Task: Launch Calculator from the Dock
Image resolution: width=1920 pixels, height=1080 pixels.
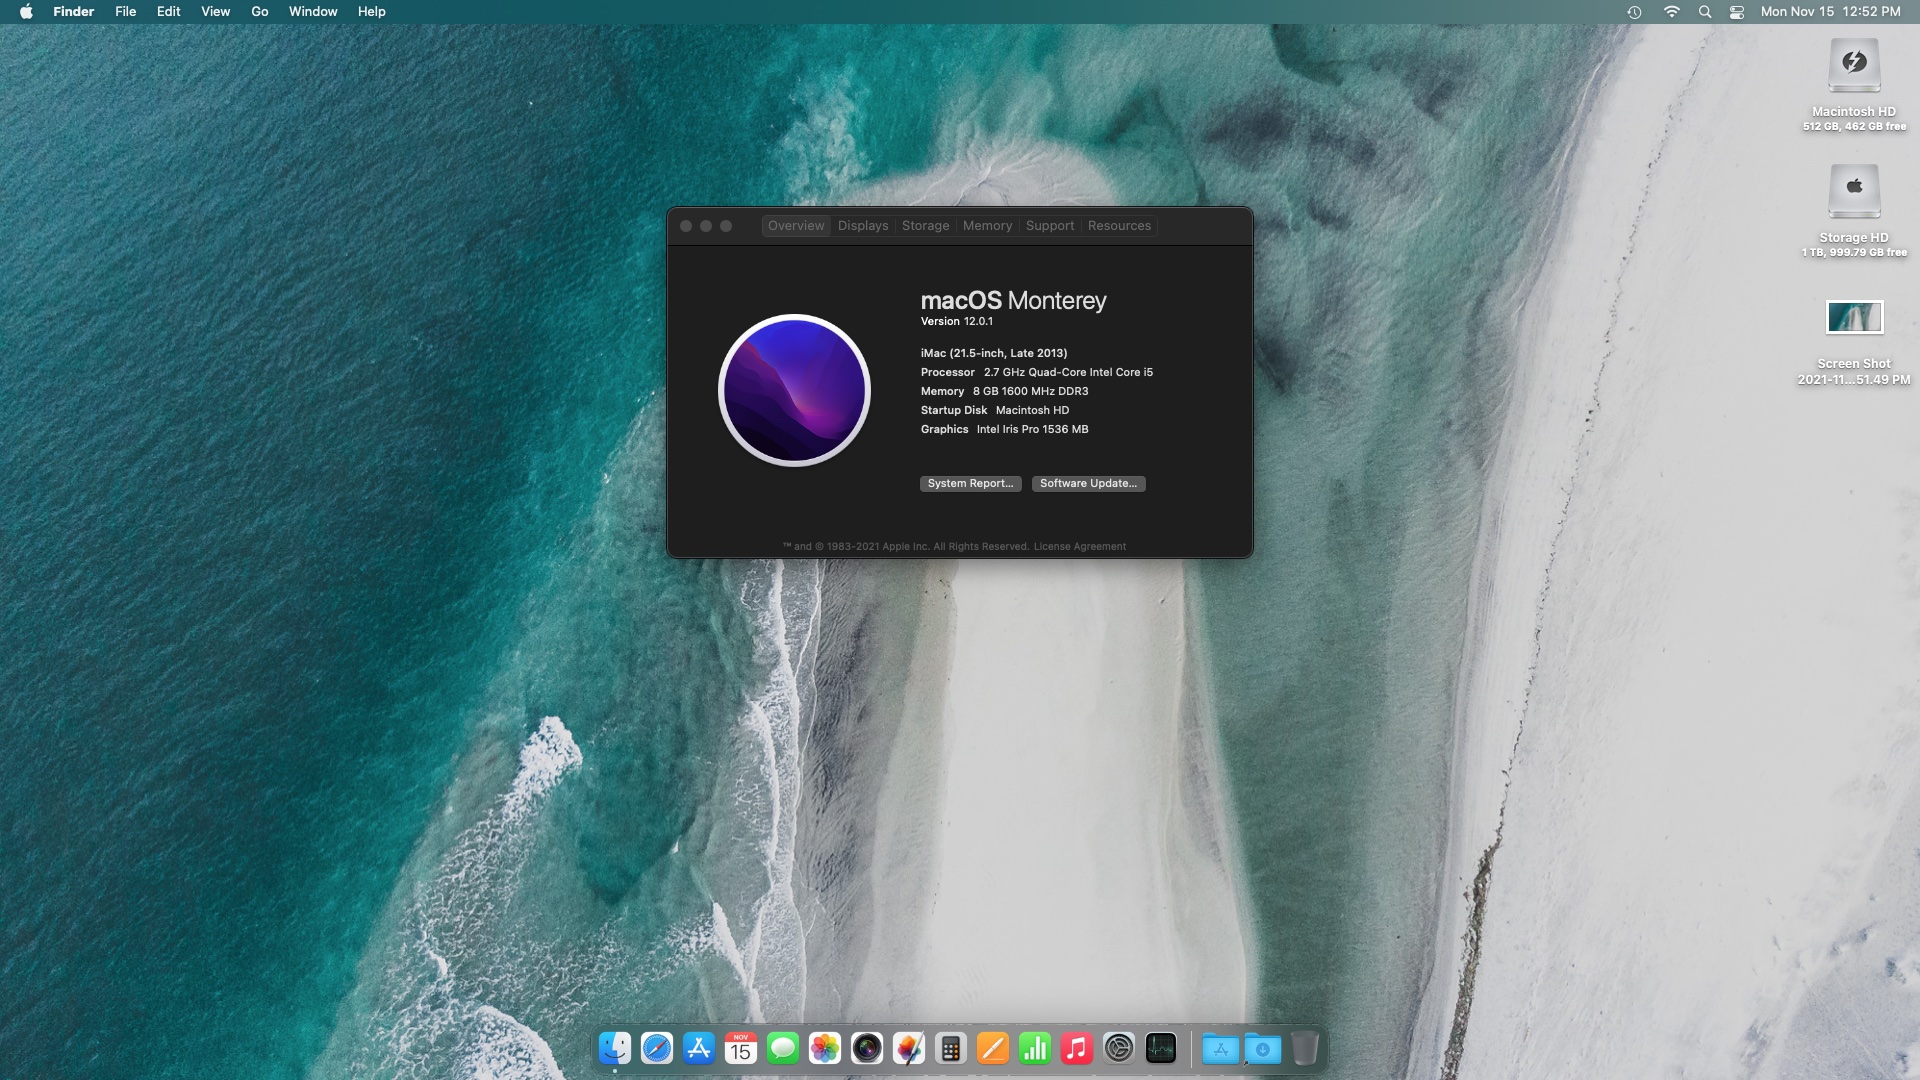Action: (951, 1048)
